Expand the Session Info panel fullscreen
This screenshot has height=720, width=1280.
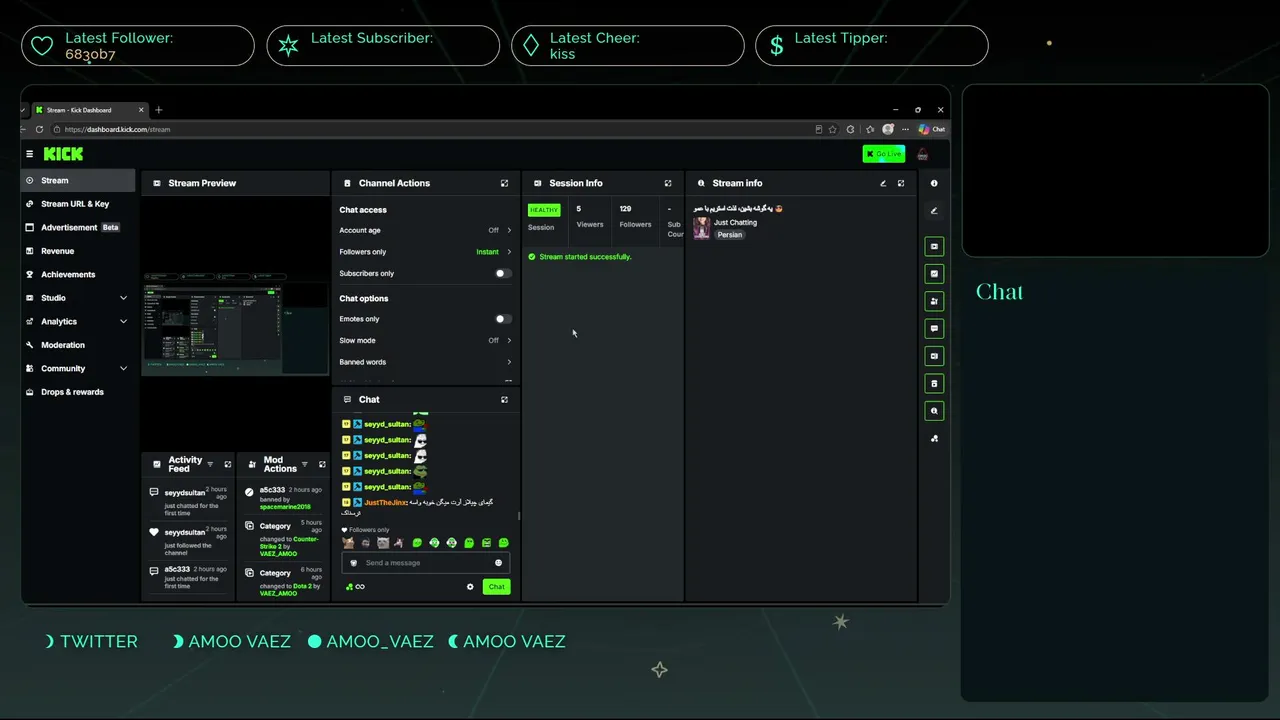[668, 183]
